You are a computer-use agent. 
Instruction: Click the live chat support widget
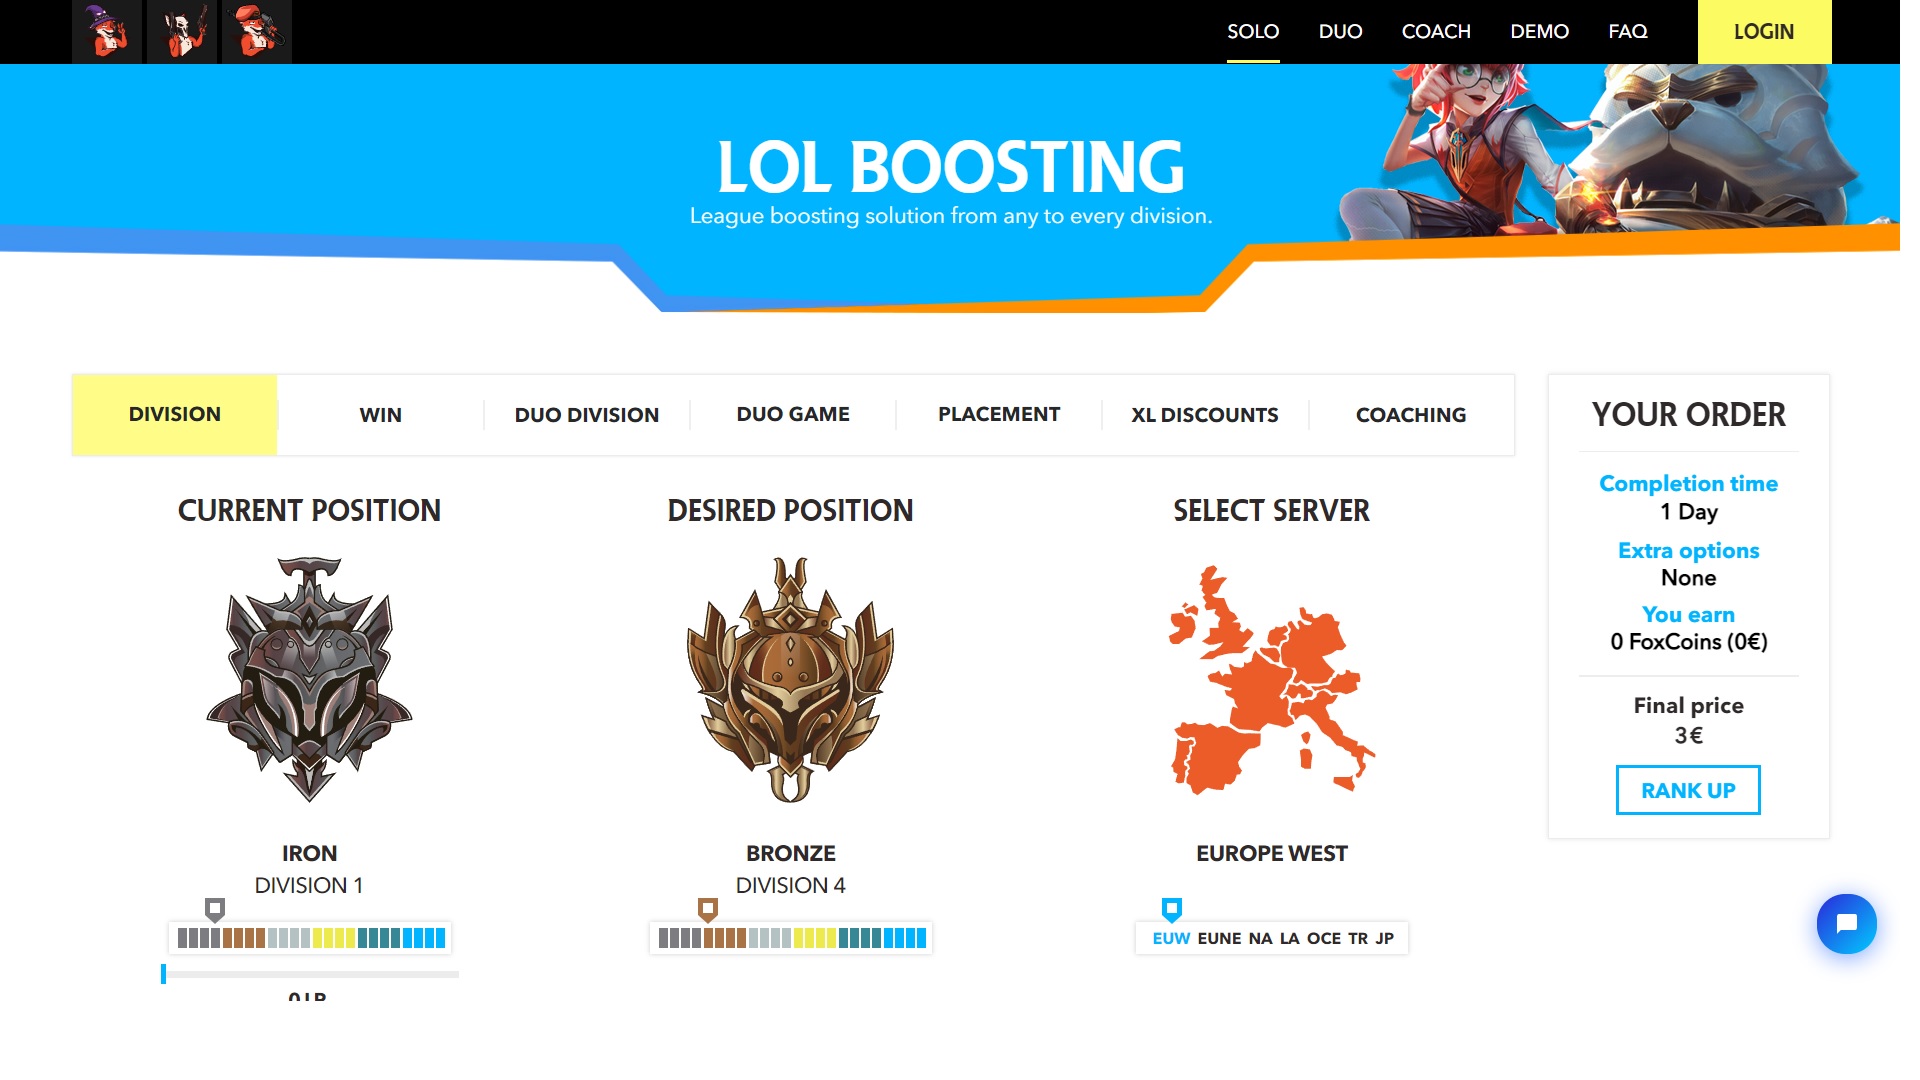1845,922
